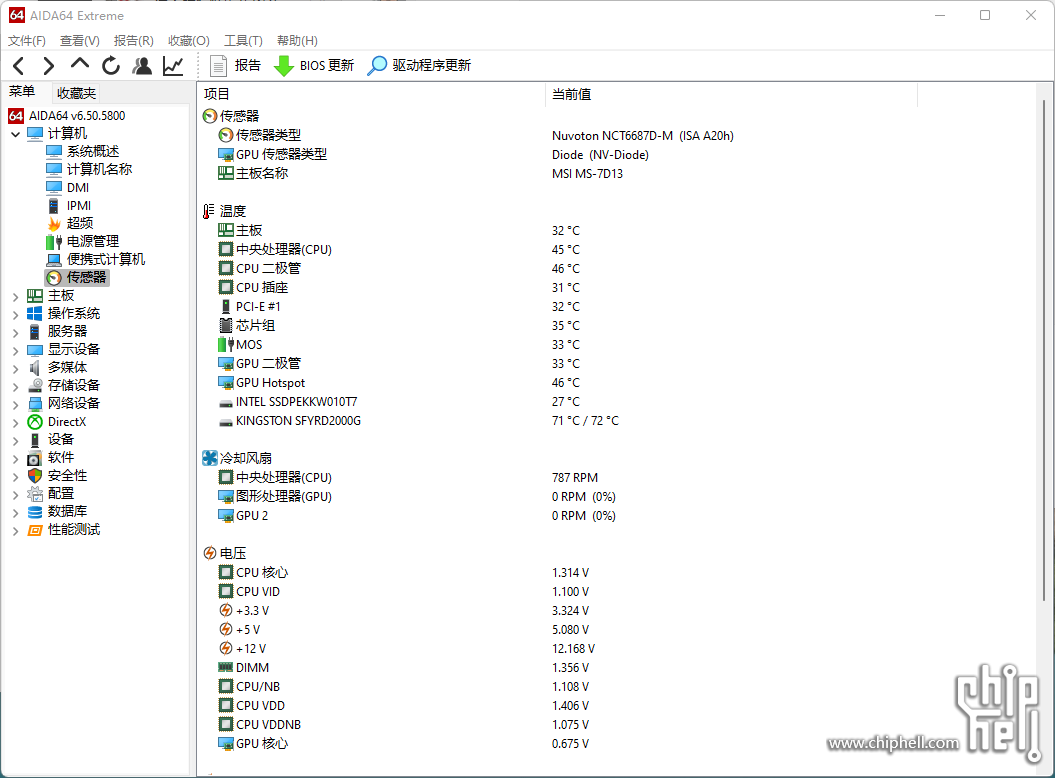
Task: Refresh the page with the circular arrow icon
Action: pyautogui.click(x=111, y=65)
